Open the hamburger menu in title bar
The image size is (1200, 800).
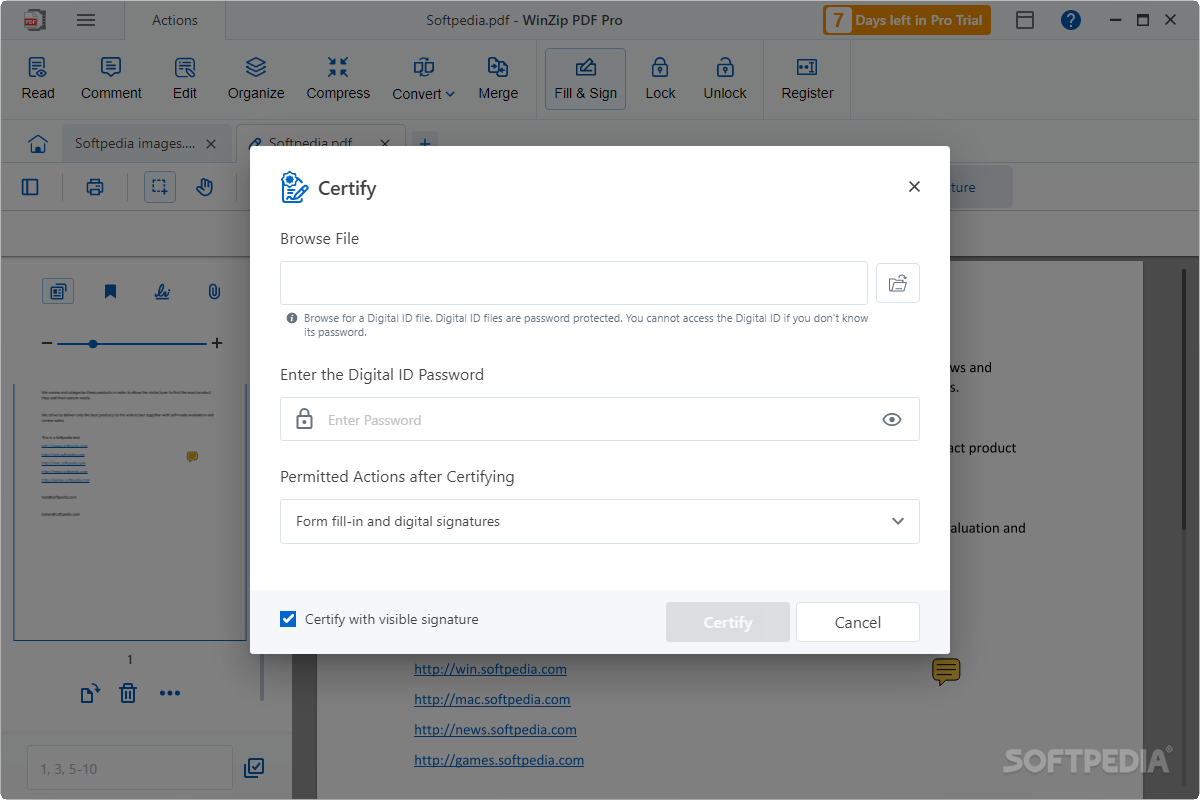tap(86, 20)
